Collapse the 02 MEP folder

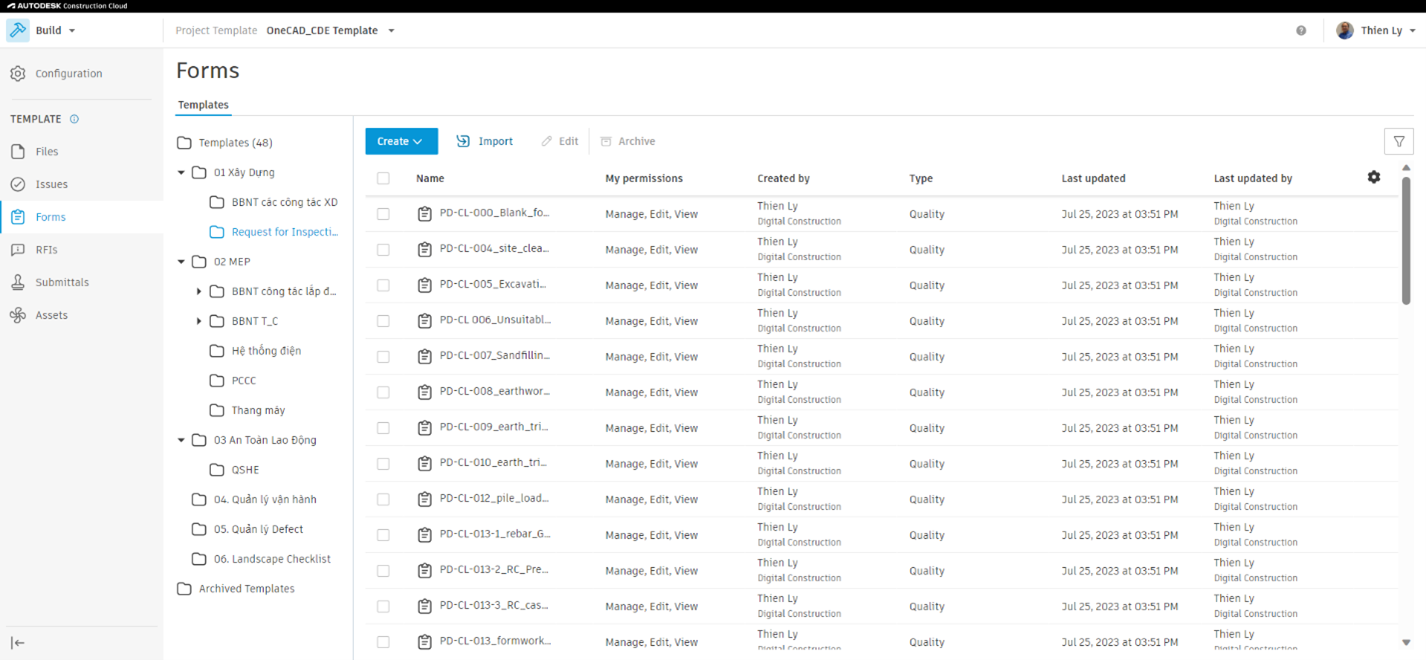[181, 262]
